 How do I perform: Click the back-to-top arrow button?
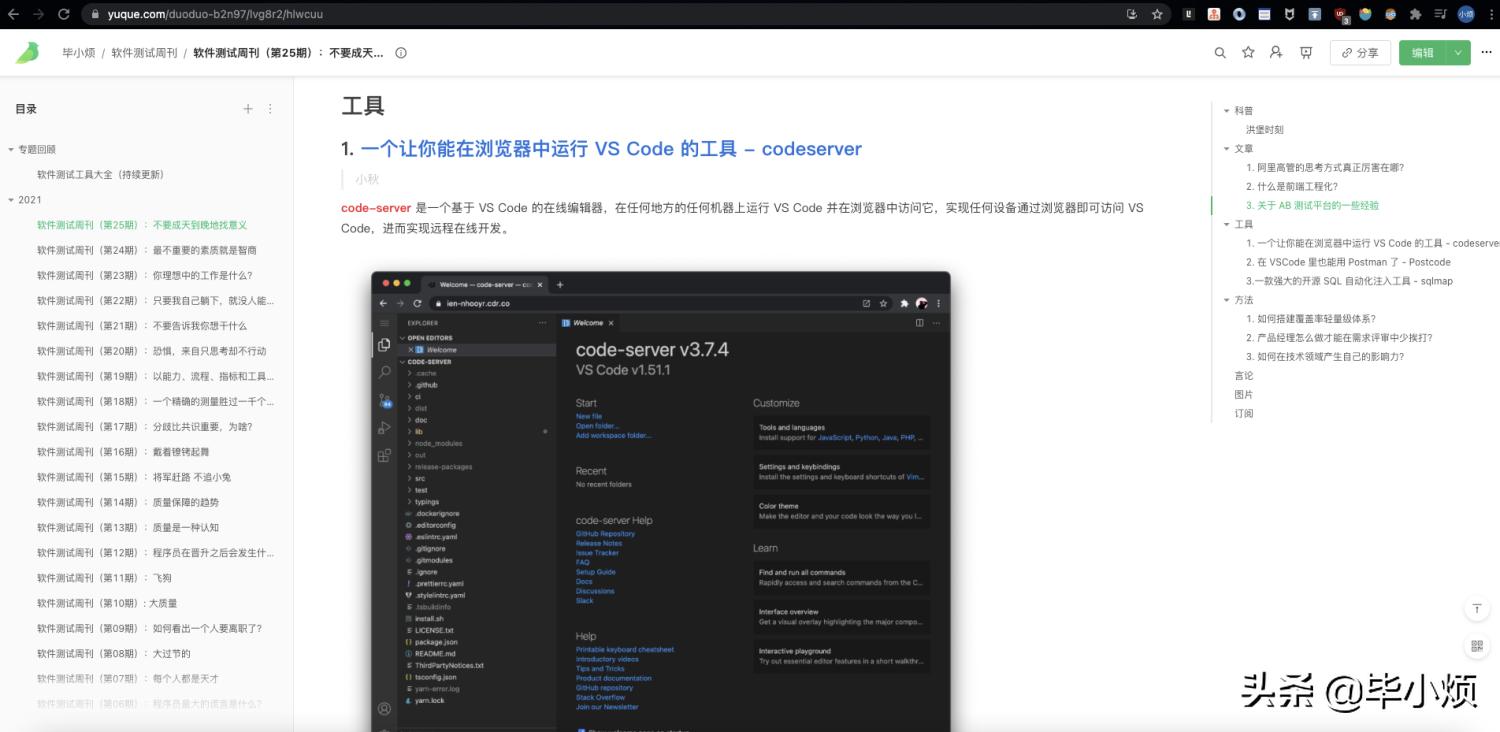1477,609
